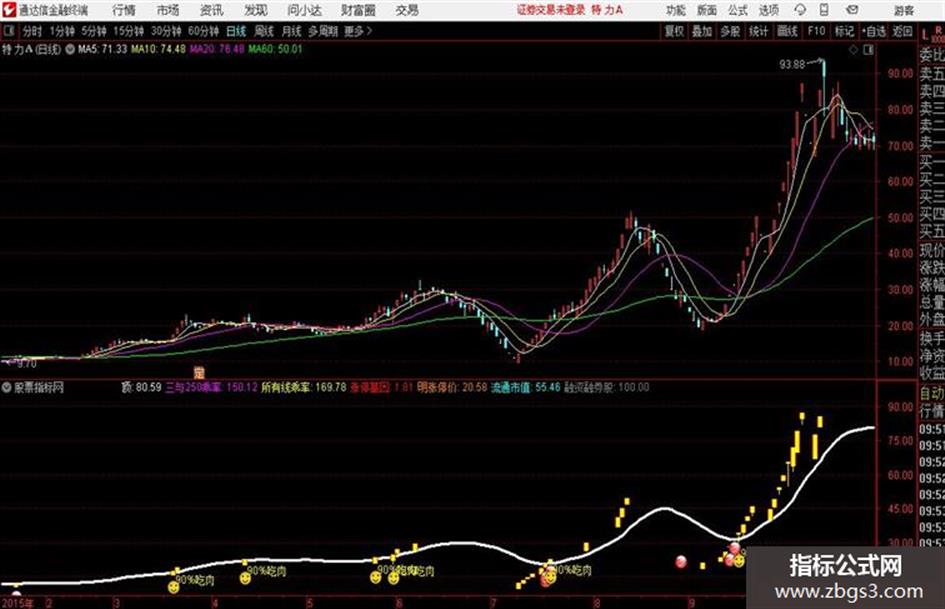Click the 流通市值: 55.46 indicator value
This screenshot has width=945, height=609.
click(x=526, y=387)
